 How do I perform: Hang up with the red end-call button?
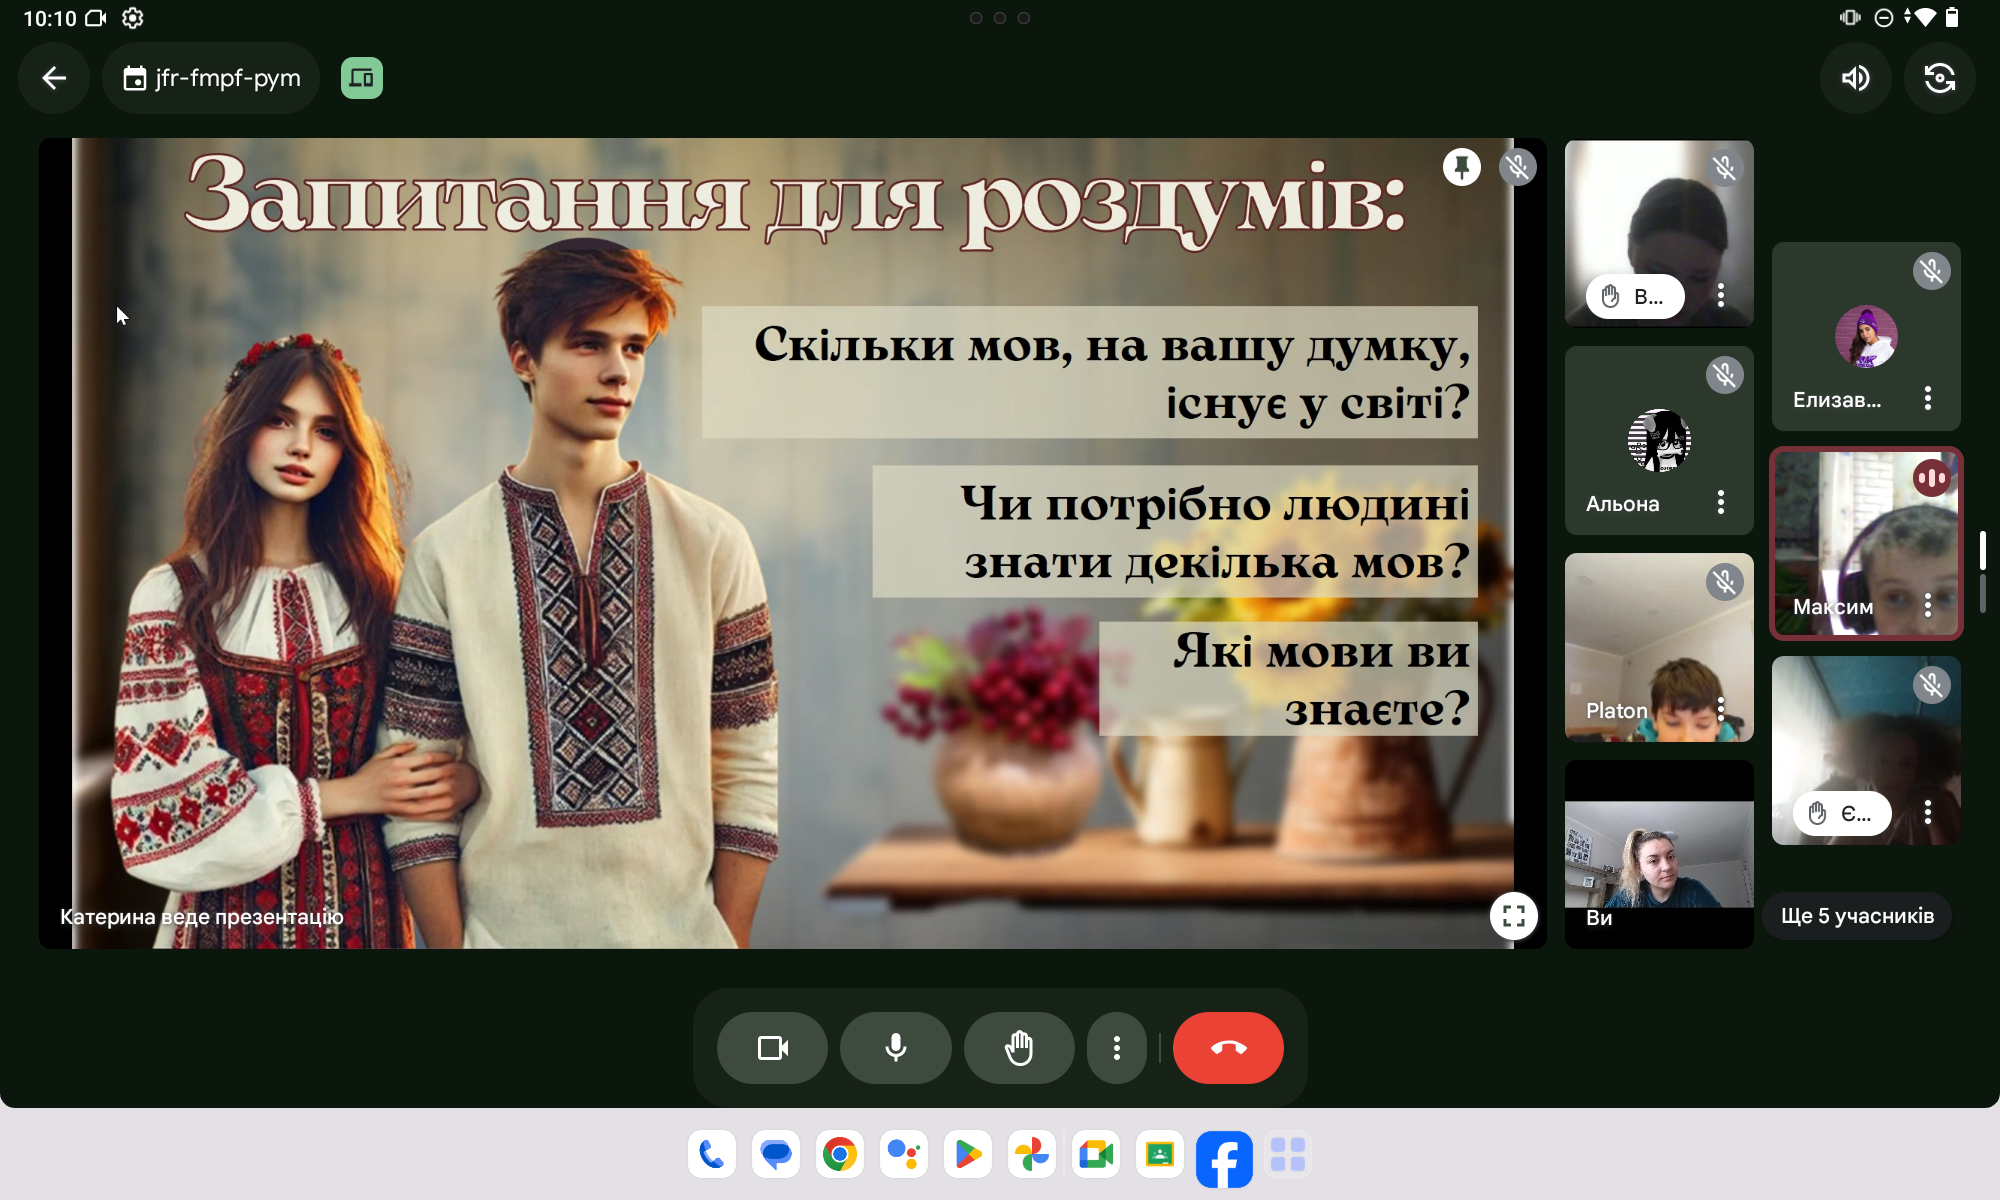(x=1228, y=1047)
